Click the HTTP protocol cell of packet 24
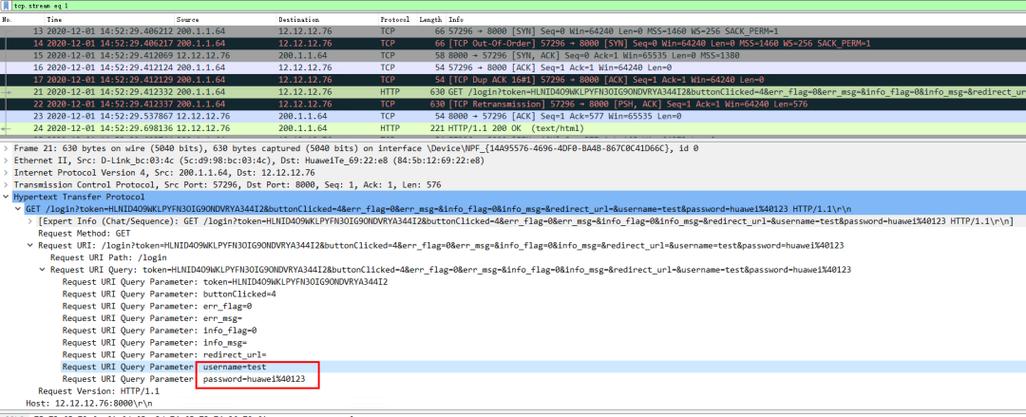This screenshot has height=417, width=1026. (389, 128)
